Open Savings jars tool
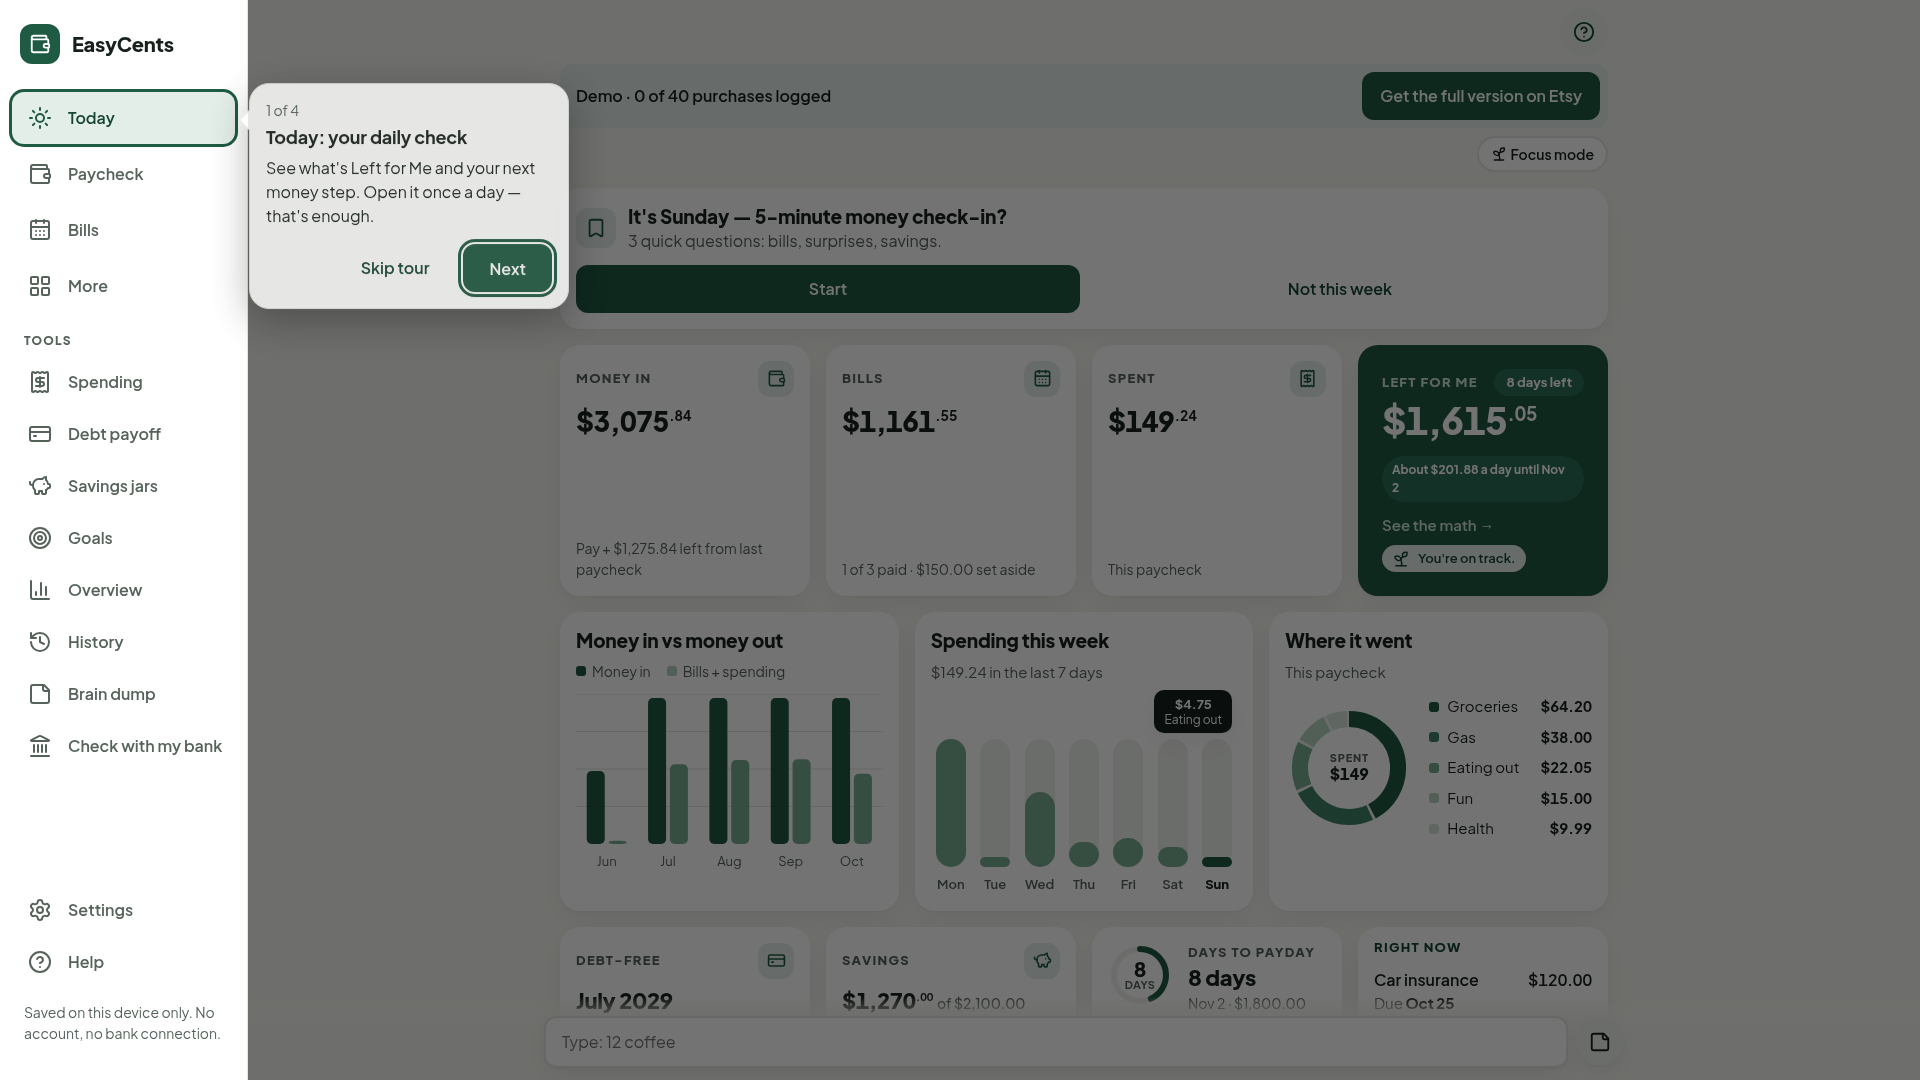The image size is (1920, 1080). (x=123, y=486)
